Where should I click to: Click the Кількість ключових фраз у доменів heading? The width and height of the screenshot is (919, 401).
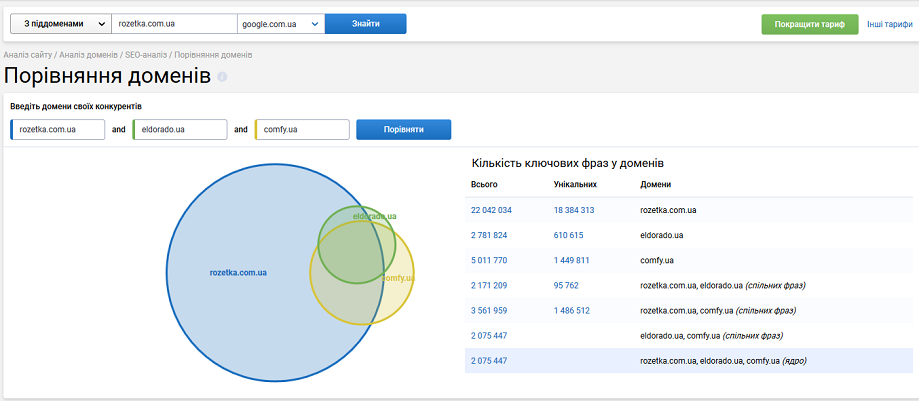coord(567,163)
